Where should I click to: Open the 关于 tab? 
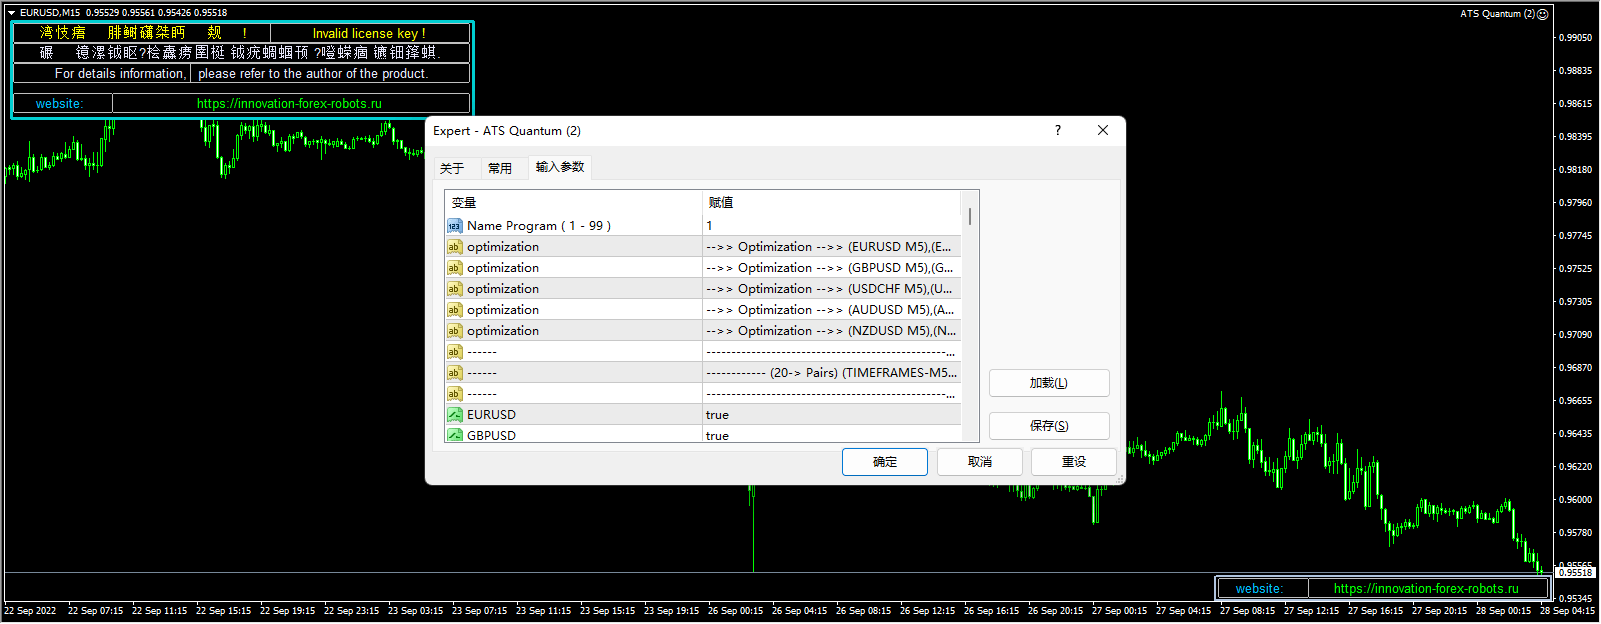452,168
